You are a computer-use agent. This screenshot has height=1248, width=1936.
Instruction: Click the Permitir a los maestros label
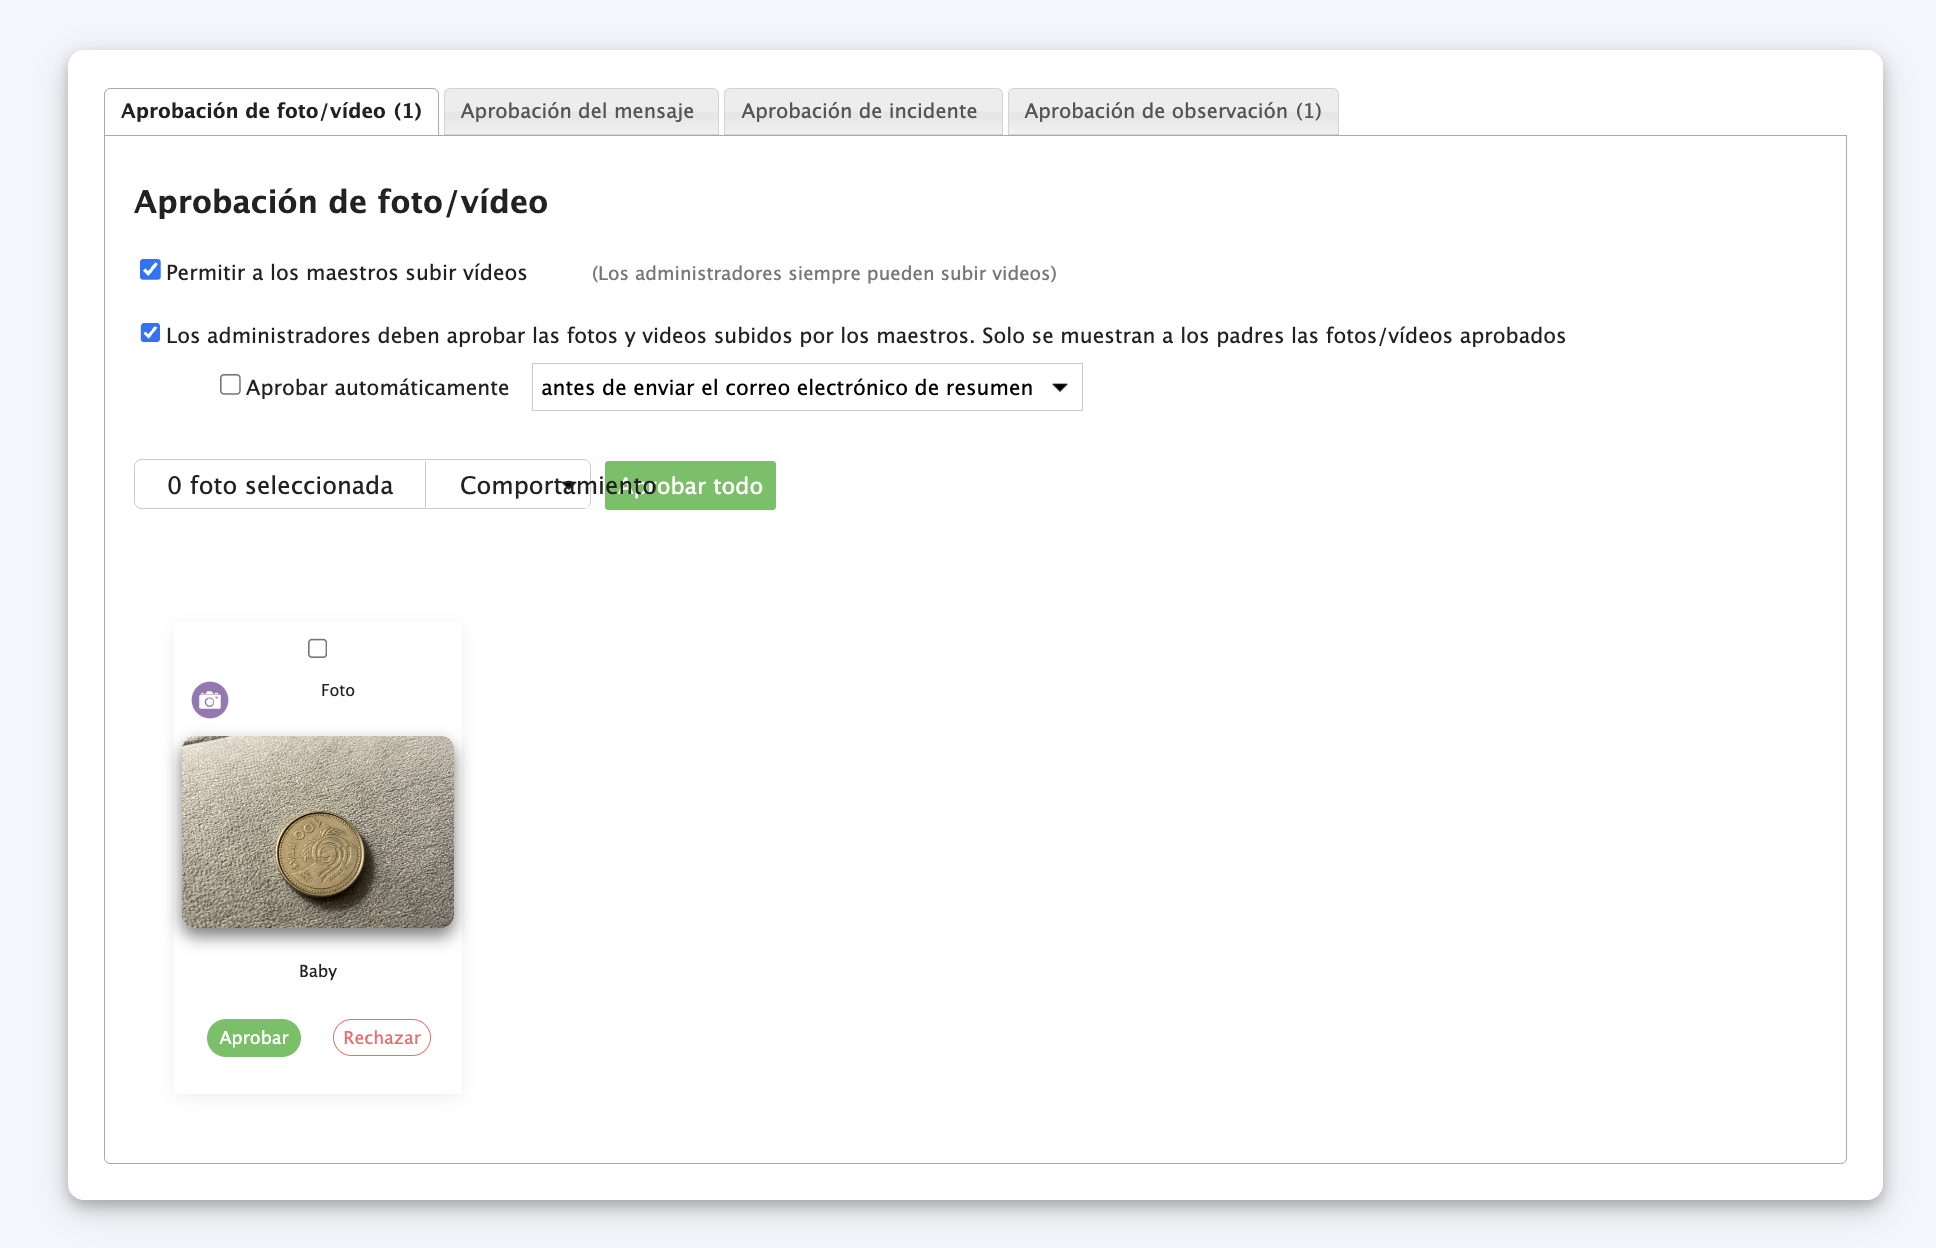click(346, 273)
